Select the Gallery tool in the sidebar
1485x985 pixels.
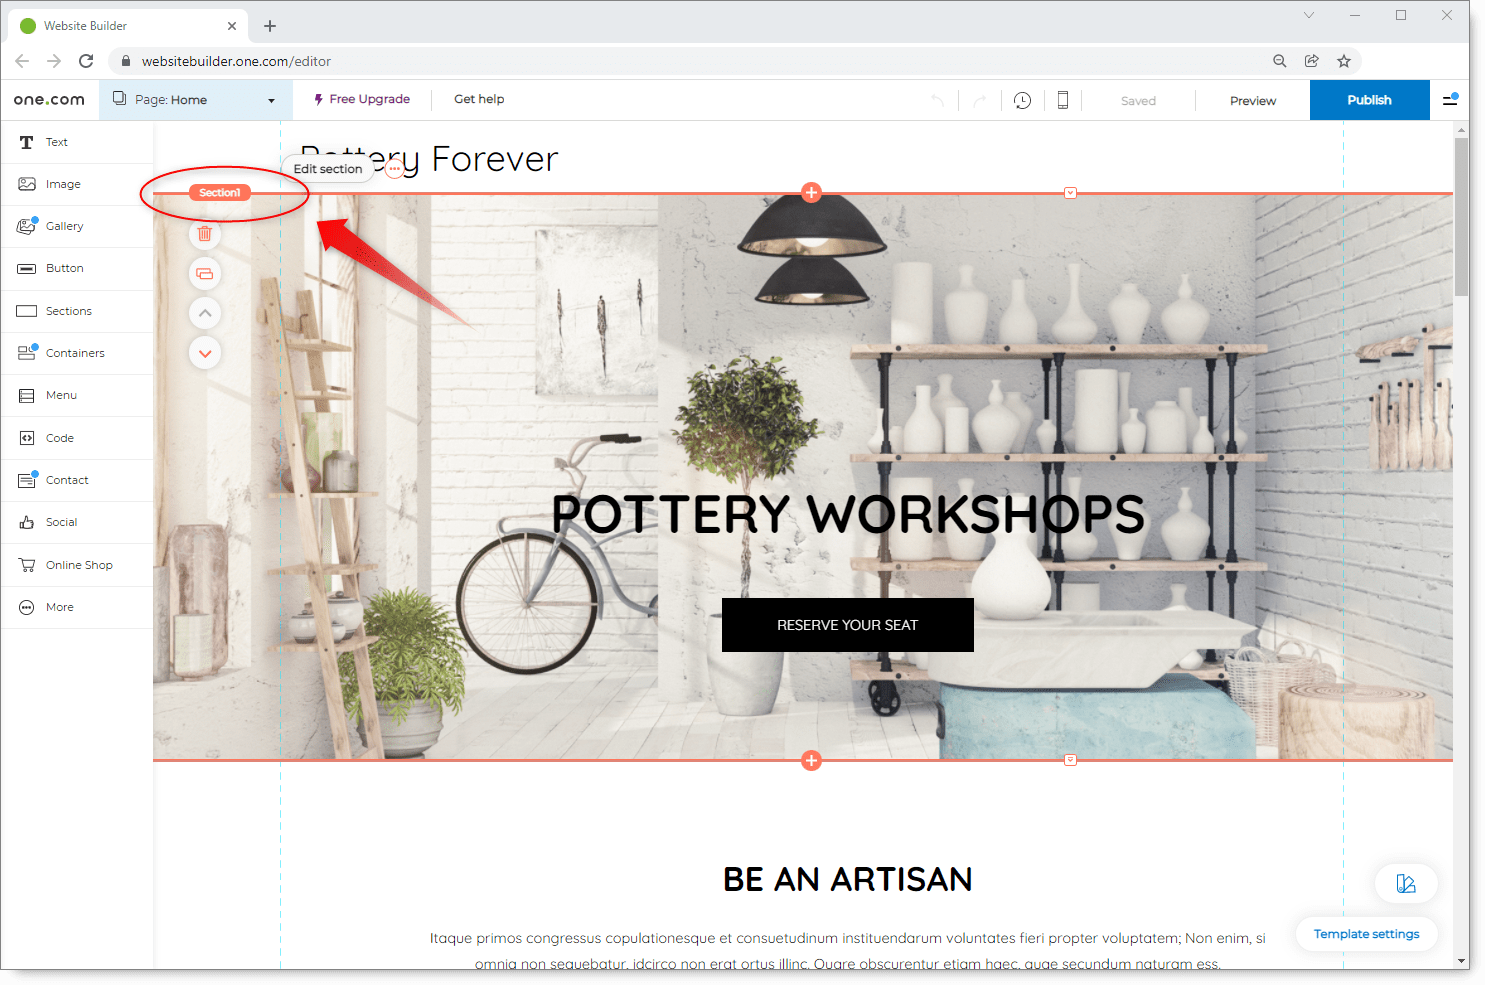[65, 226]
